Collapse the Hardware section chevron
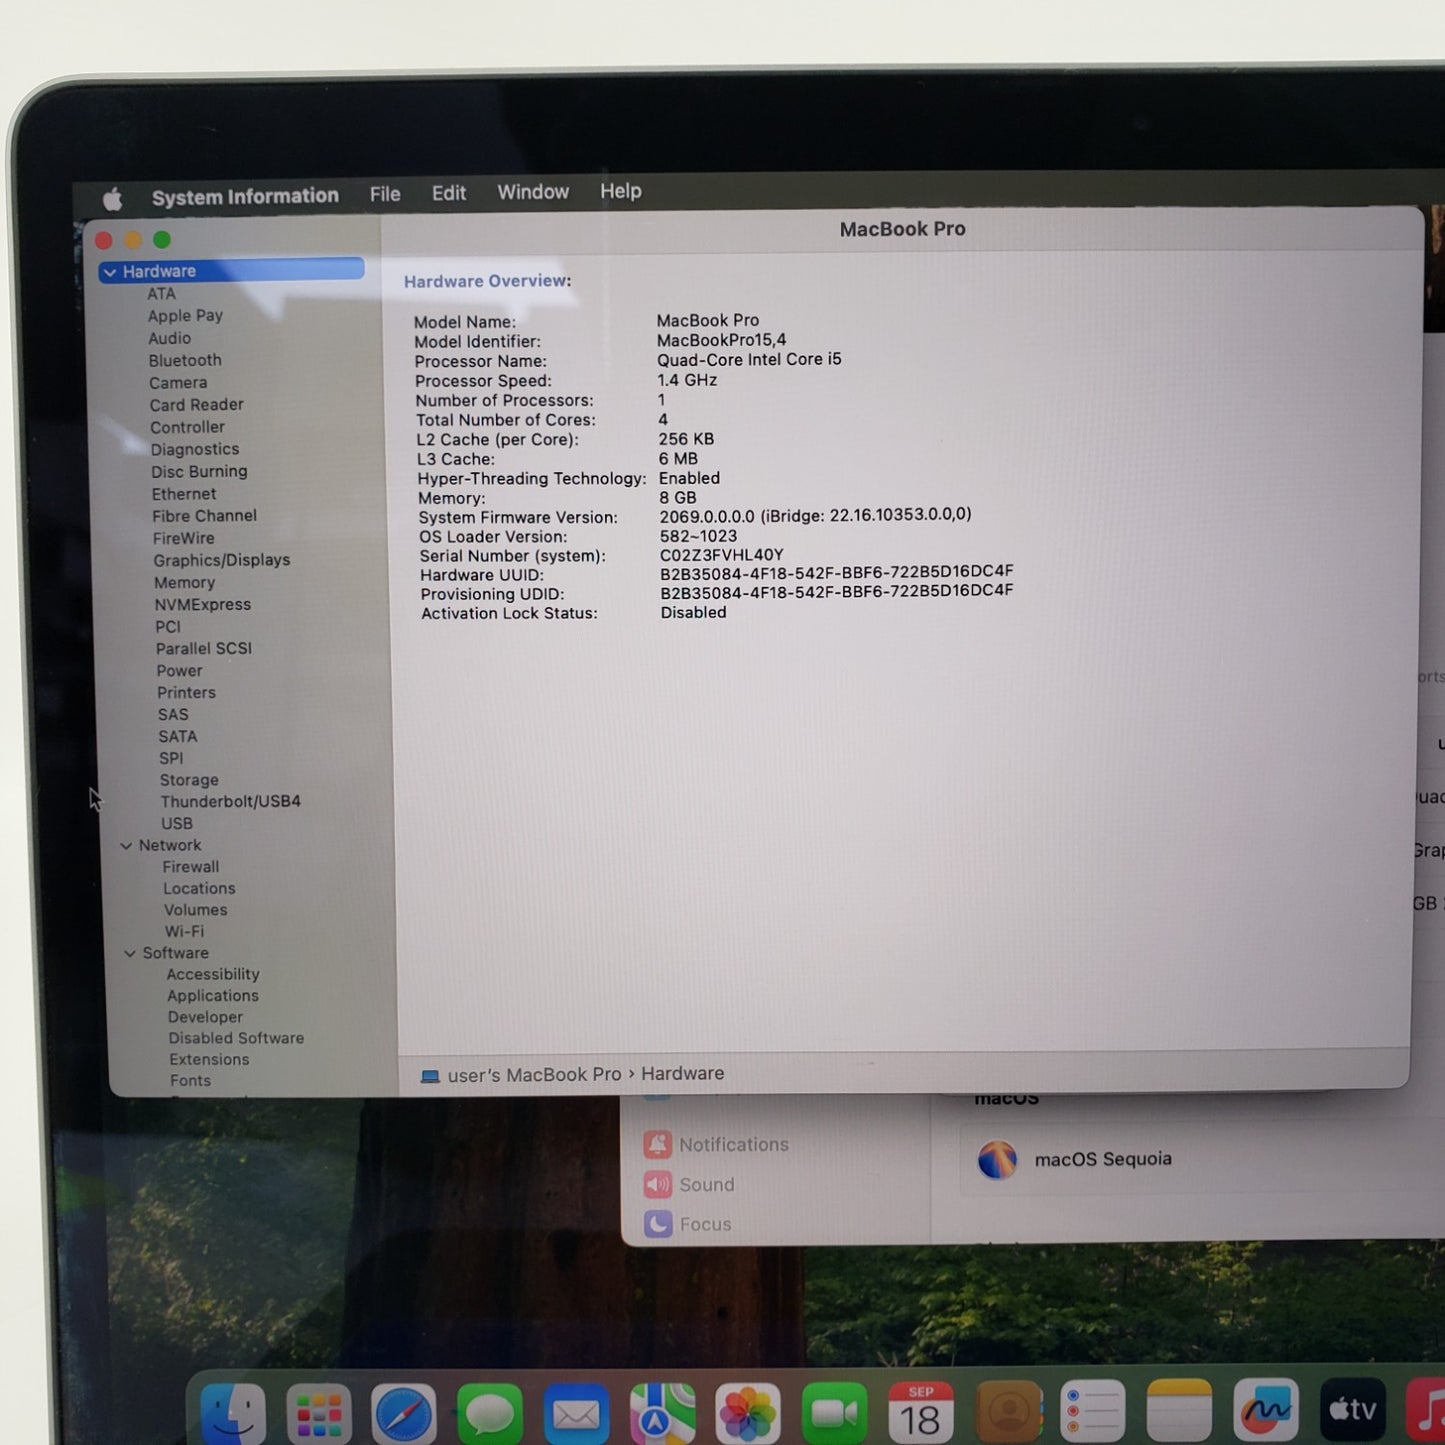1445x1445 pixels. pos(110,272)
